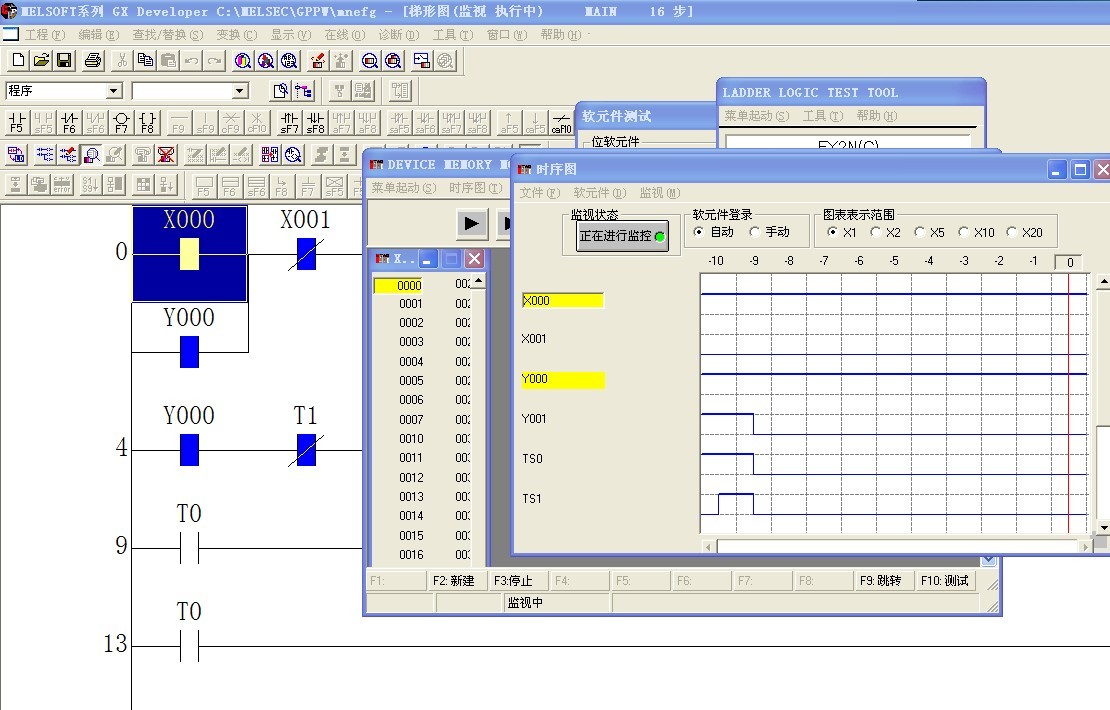
Task: Click the 正在进行监控 monitoring status button
Action: [x=621, y=237]
